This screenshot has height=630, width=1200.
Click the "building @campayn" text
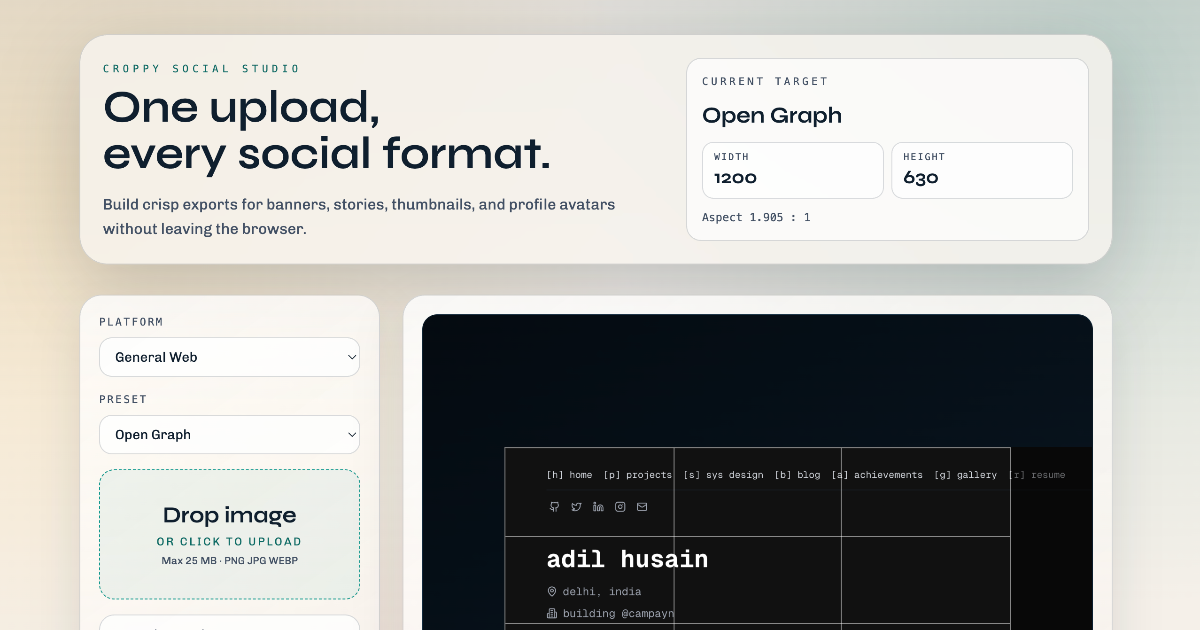point(619,613)
